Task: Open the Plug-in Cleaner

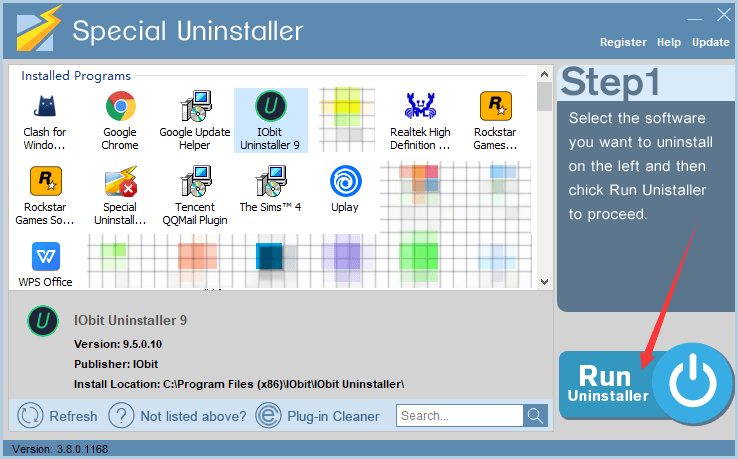Action: [x=318, y=416]
